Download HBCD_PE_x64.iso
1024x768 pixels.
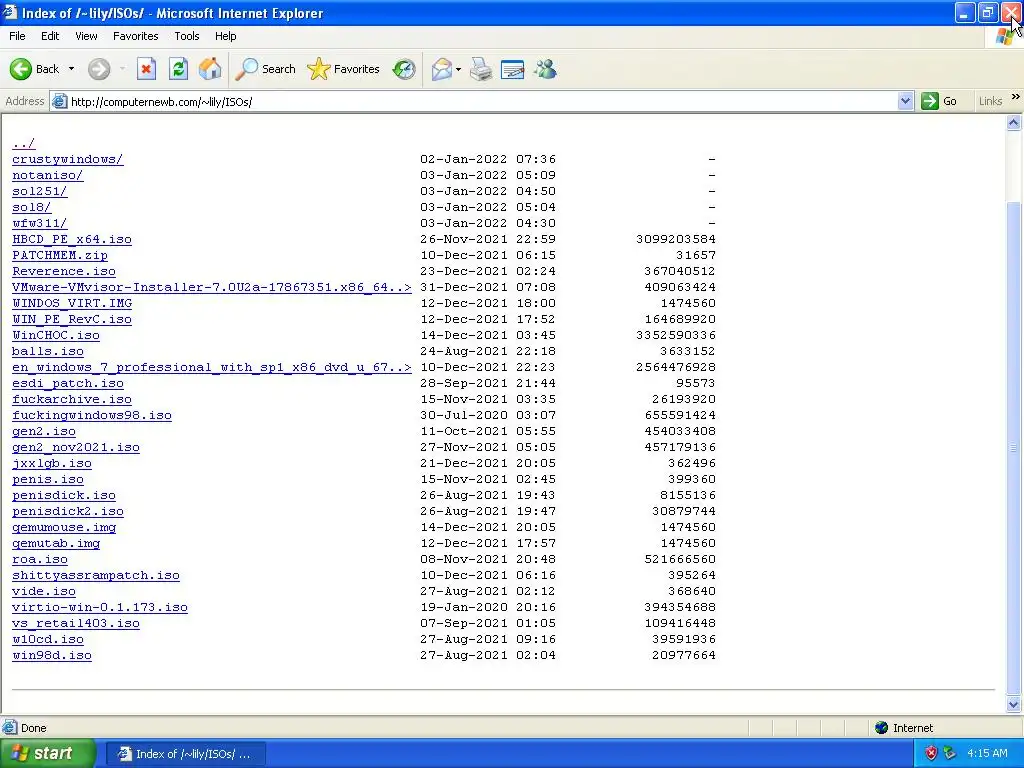pyautogui.click(x=72, y=239)
